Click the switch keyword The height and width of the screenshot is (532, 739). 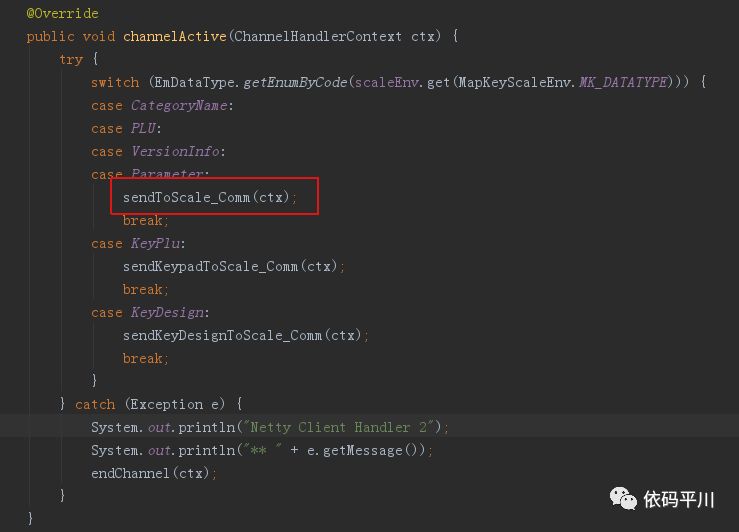click(115, 82)
